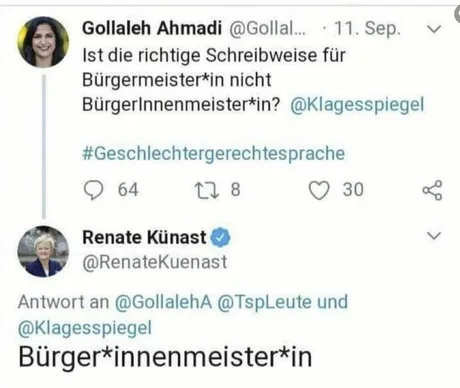The image size is (460, 388).
Task: Open Renate Künast's profile picture
Action: coord(43,251)
